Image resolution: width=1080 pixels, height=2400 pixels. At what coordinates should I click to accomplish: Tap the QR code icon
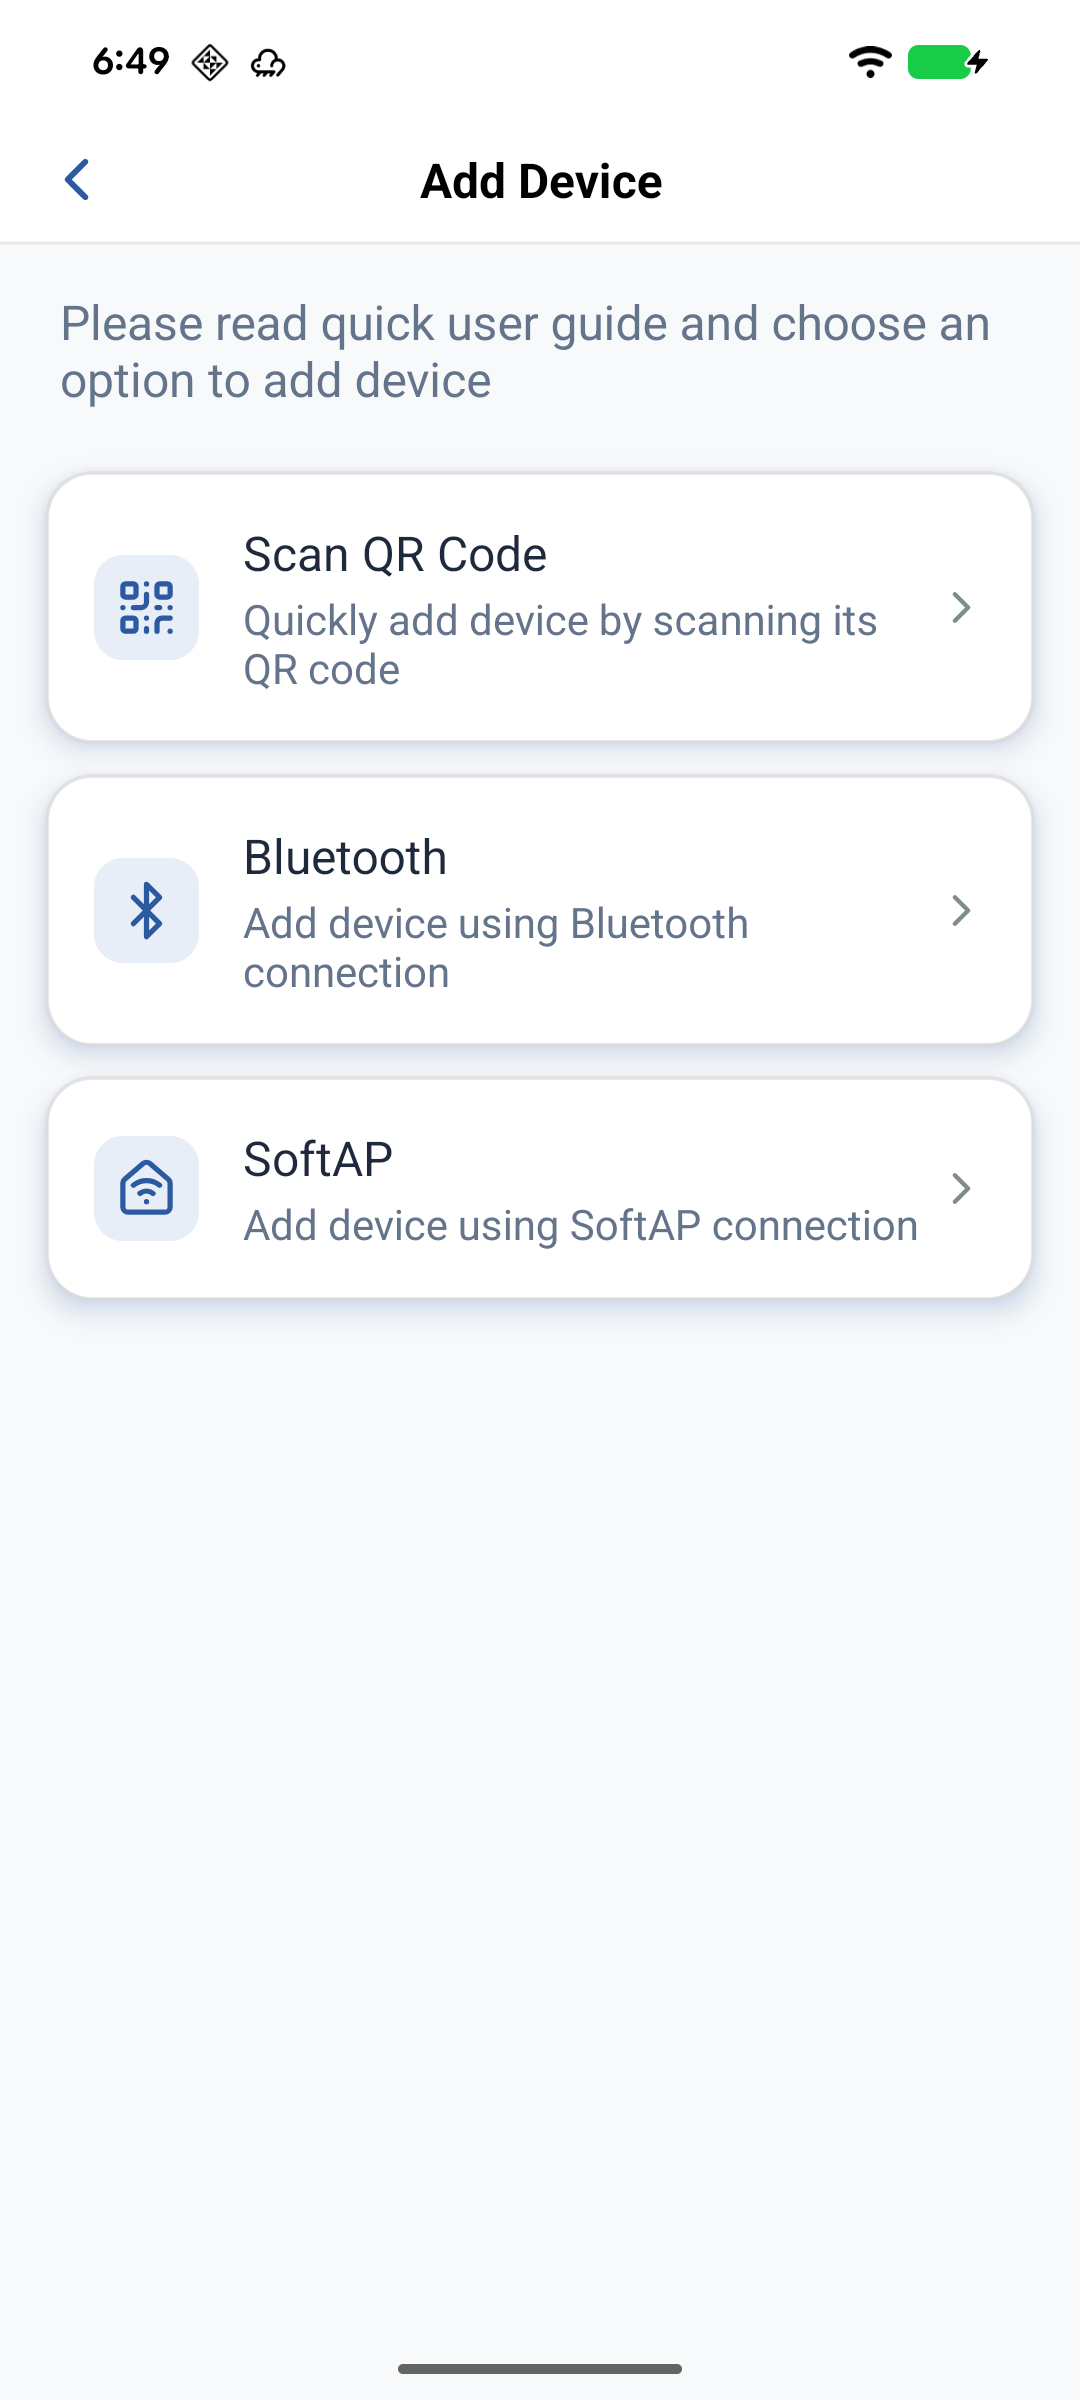[146, 608]
